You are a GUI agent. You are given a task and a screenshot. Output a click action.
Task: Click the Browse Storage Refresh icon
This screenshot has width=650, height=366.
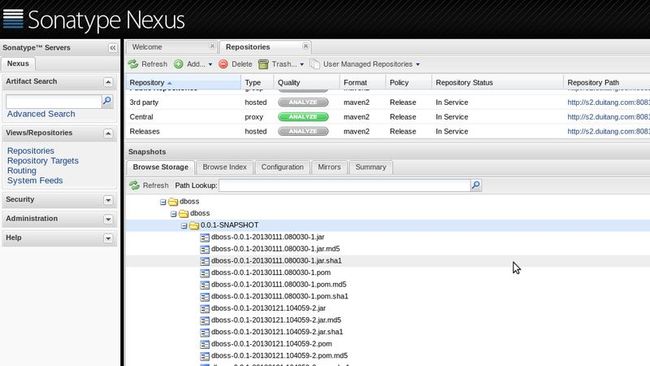click(x=134, y=185)
